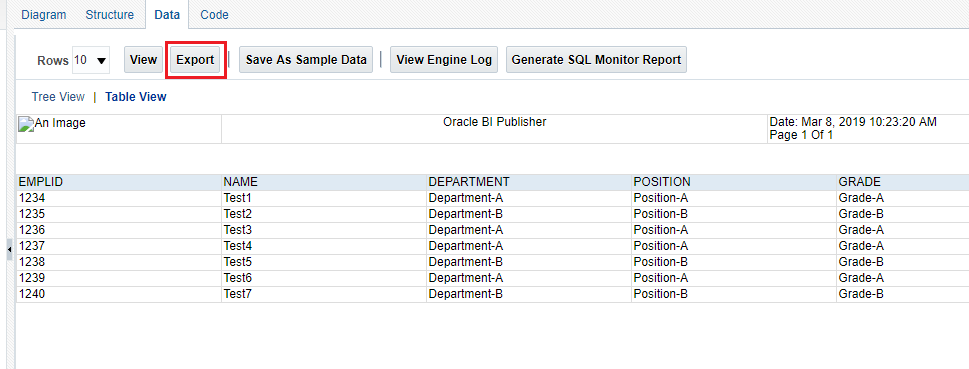The height and width of the screenshot is (369, 969).
Task: Select employee ID 1236 cell
Action: (119, 231)
